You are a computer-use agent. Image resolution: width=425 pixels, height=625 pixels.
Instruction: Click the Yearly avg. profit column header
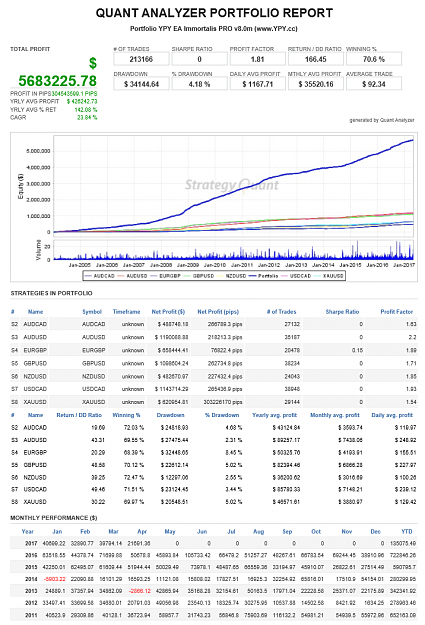tap(274, 415)
